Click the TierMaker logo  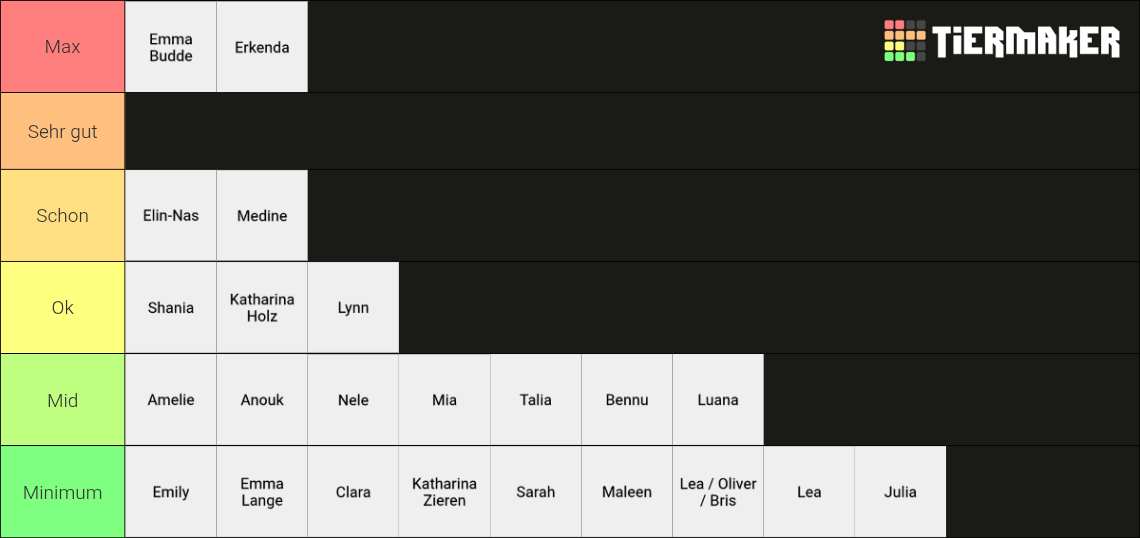coord(1001,41)
